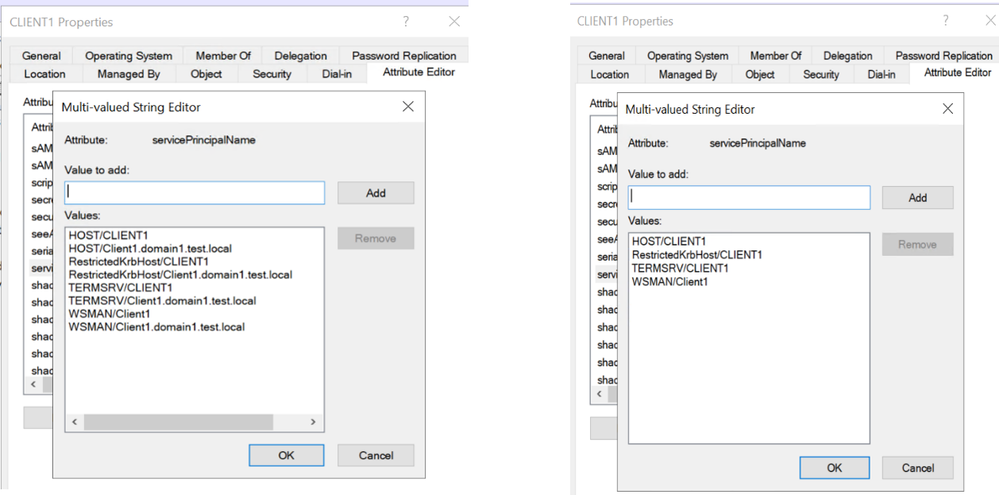The image size is (999, 495).
Task: Select RestrictedKrbHost/CLIENT1 value in right list
Action: 697,255
